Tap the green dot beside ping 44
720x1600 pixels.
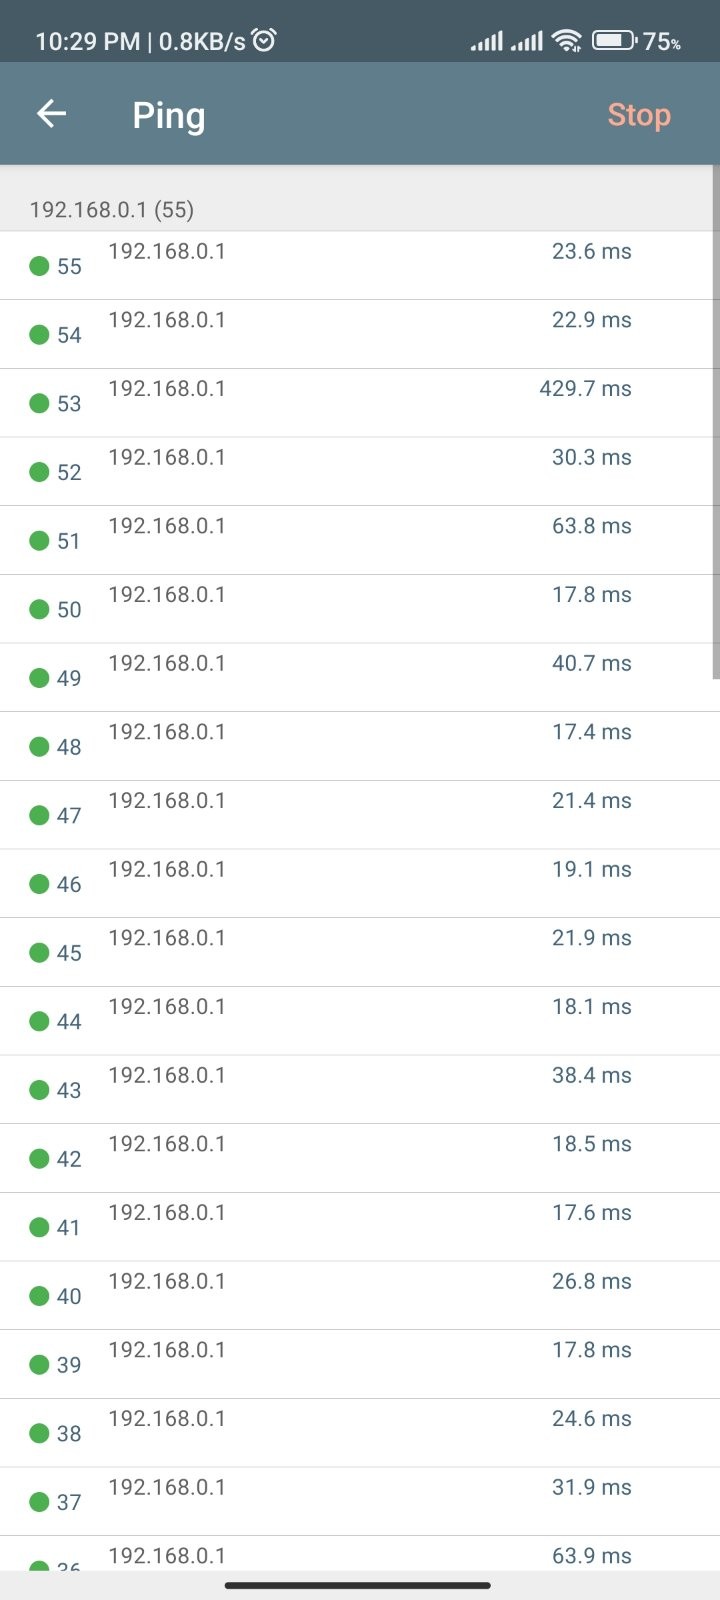[x=39, y=1021]
